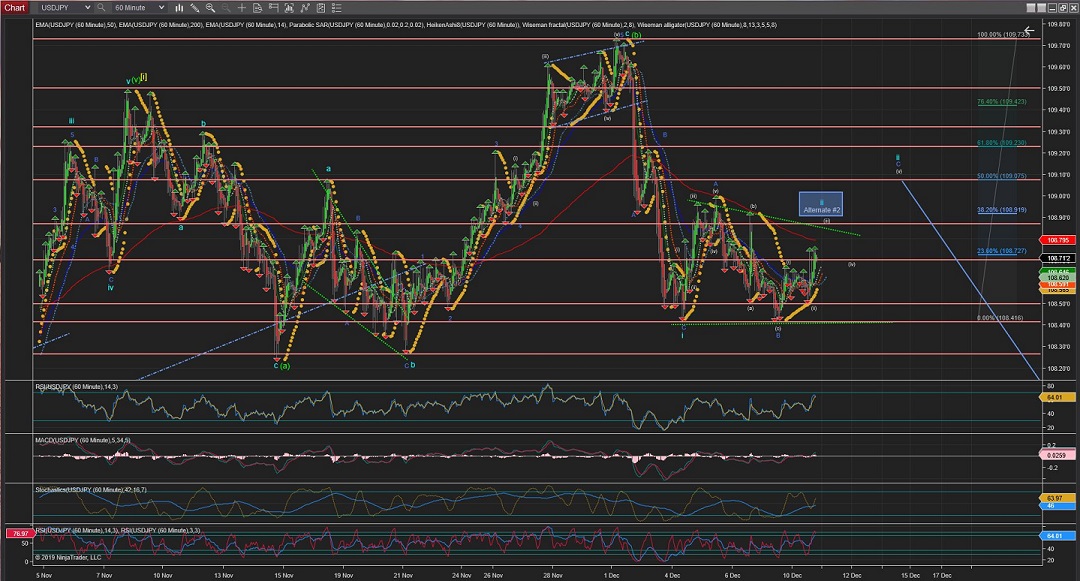This screenshot has width=1080, height=581.
Task: Select the crosshair cursor icon
Action: point(242,8)
